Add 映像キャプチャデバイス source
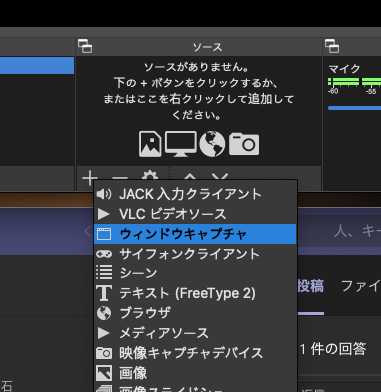The width and height of the screenshot is (381, 392). click(195, 353)
